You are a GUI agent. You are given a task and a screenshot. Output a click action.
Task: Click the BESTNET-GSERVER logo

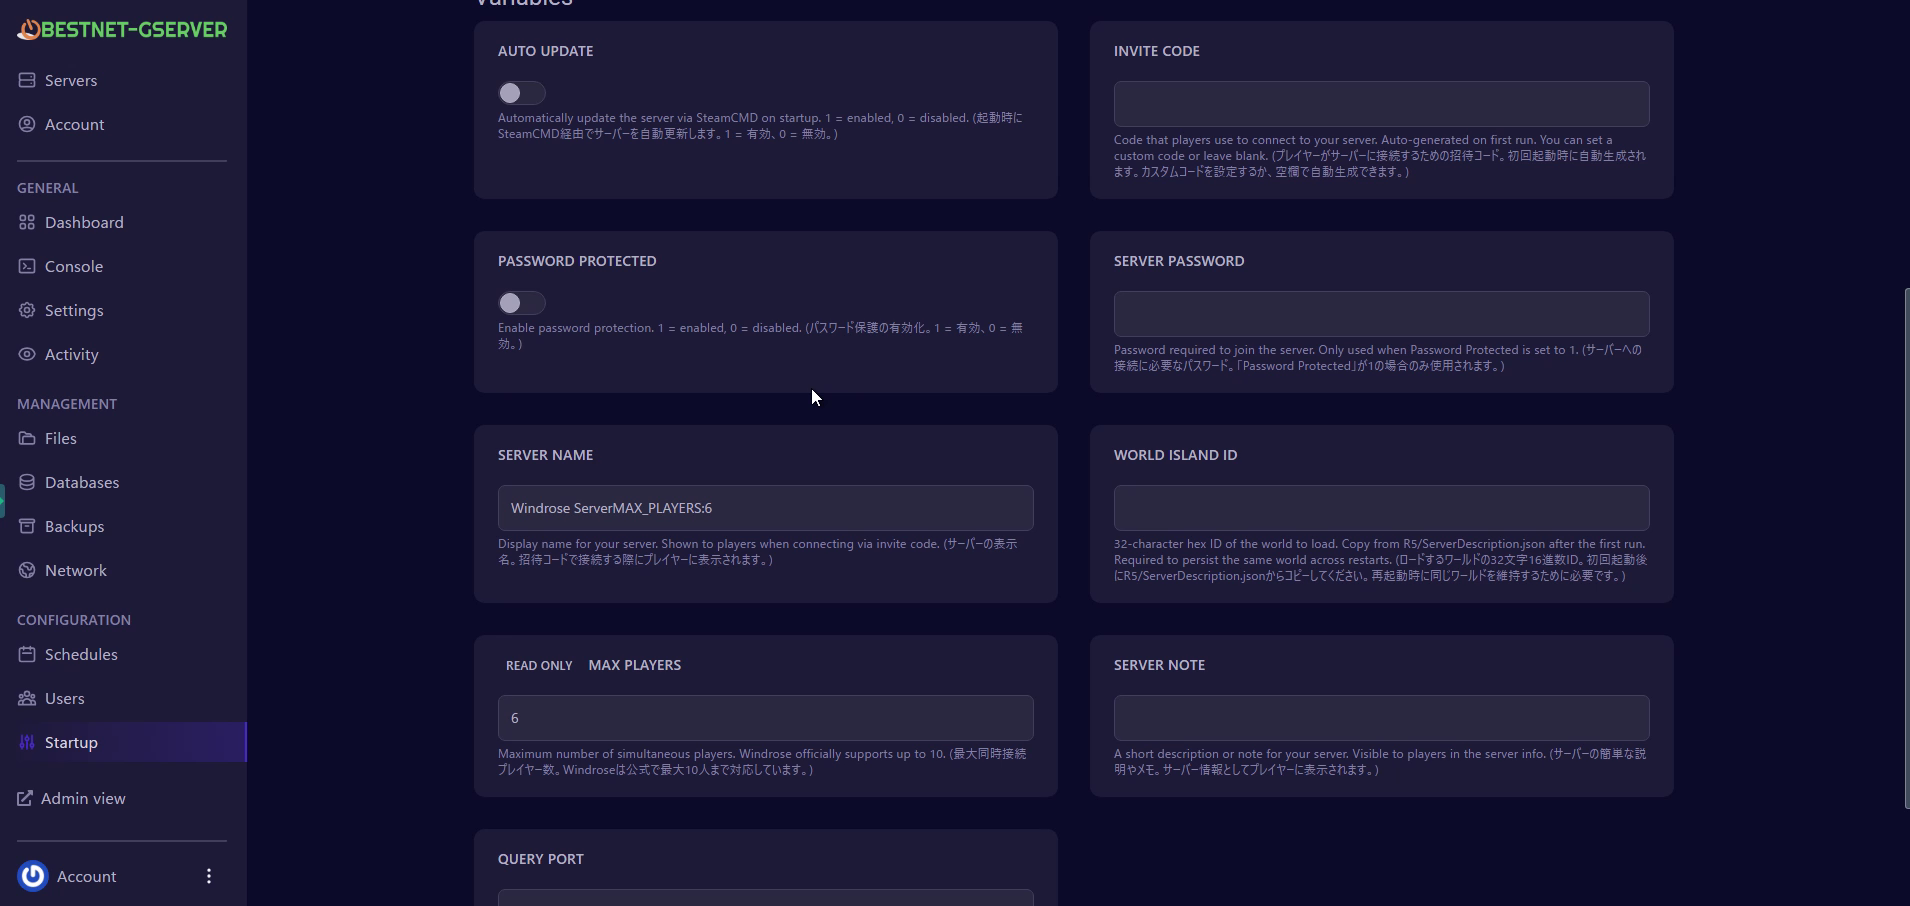[122, 30]
